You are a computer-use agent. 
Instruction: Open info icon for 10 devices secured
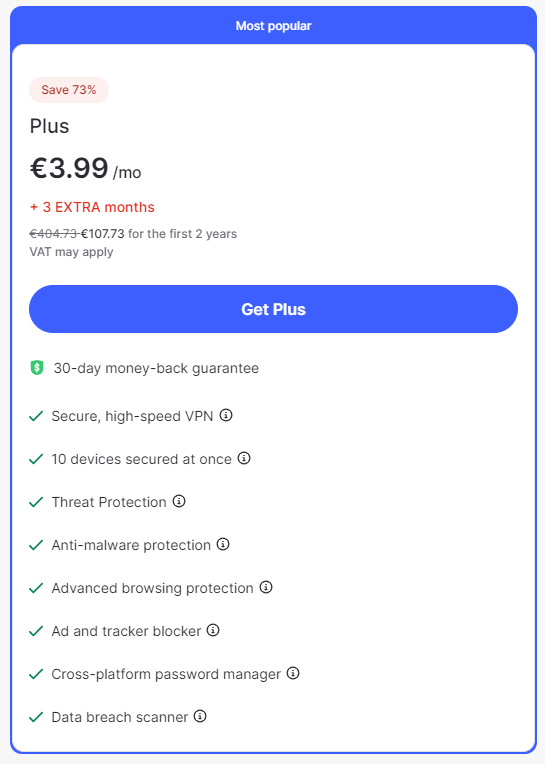pyautogui.click(x=244, y=458)
